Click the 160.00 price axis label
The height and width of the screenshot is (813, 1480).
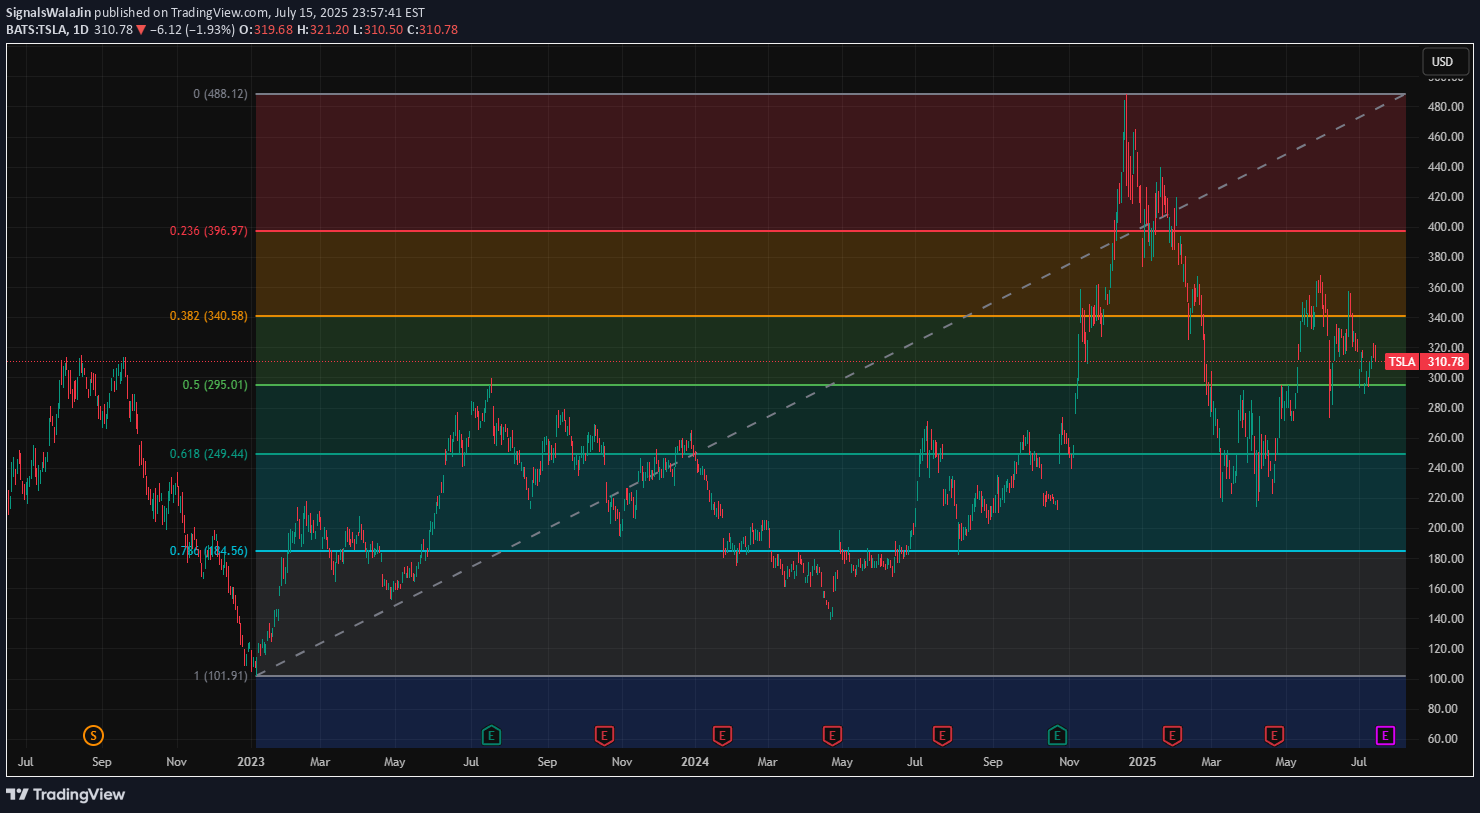tap(1446, 589)
